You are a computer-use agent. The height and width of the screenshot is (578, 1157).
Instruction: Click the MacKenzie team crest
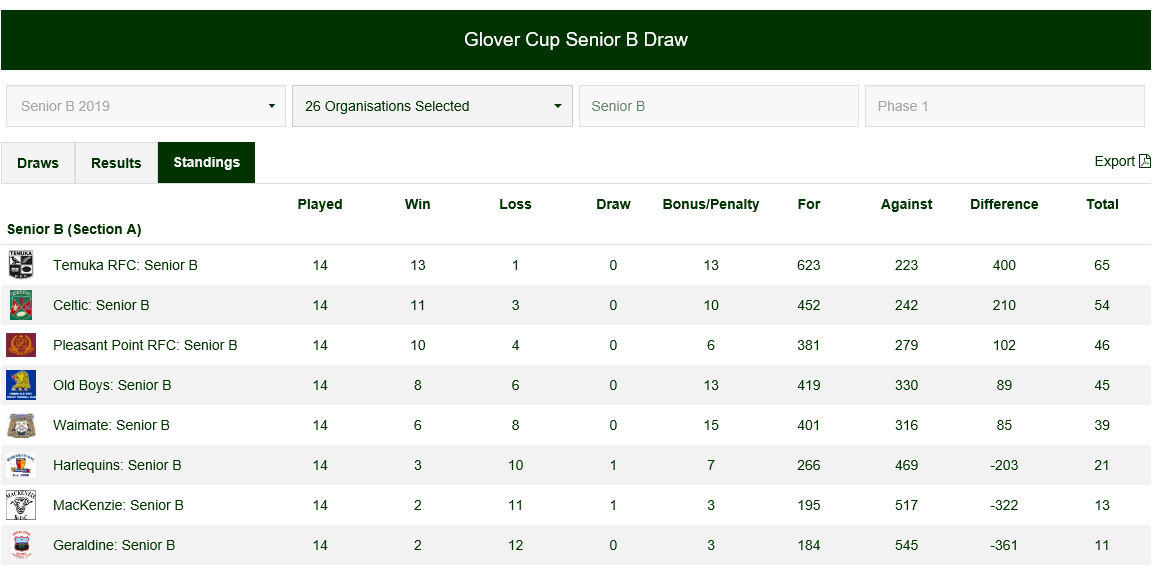coord(21,505)
